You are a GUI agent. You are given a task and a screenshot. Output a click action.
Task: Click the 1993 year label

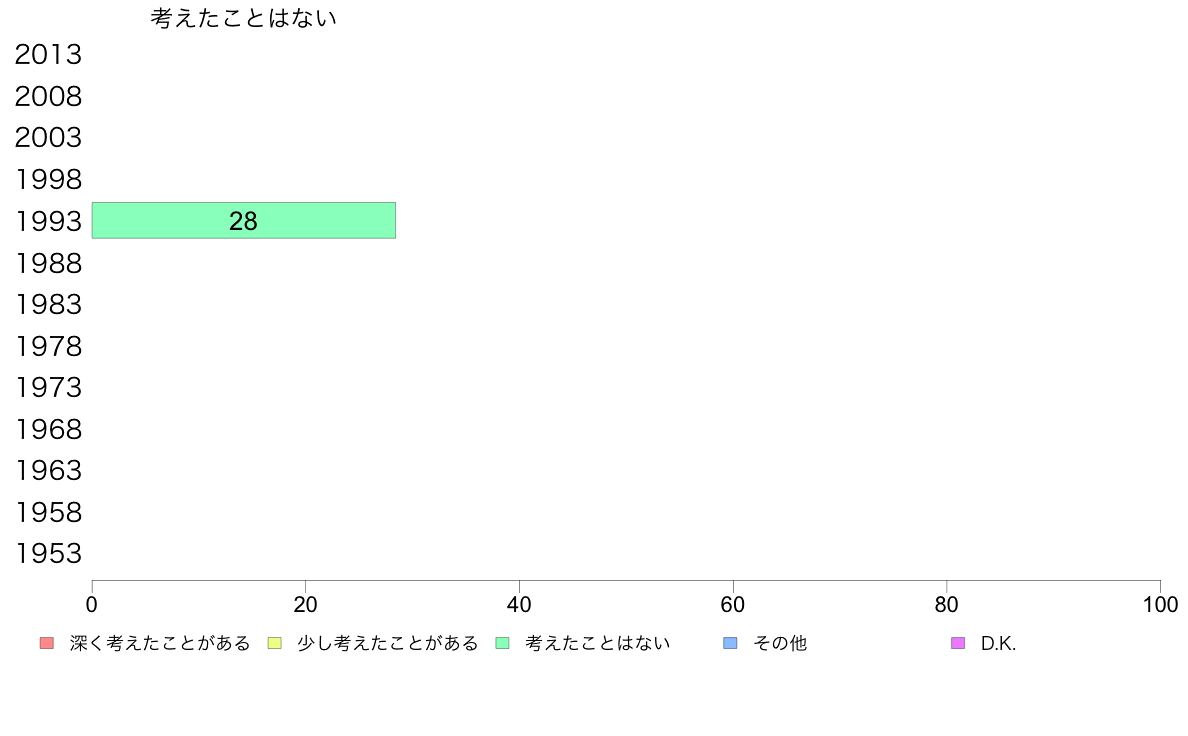point(48,221)
